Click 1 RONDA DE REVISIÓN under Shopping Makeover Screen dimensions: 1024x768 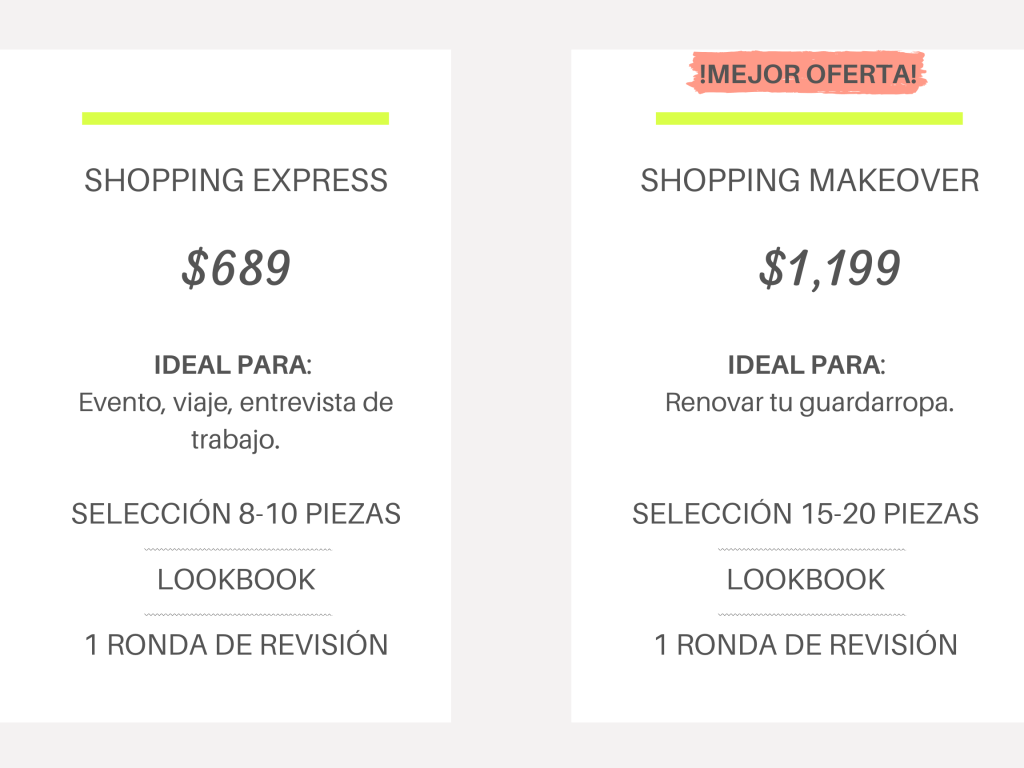[x=806, y=645]
